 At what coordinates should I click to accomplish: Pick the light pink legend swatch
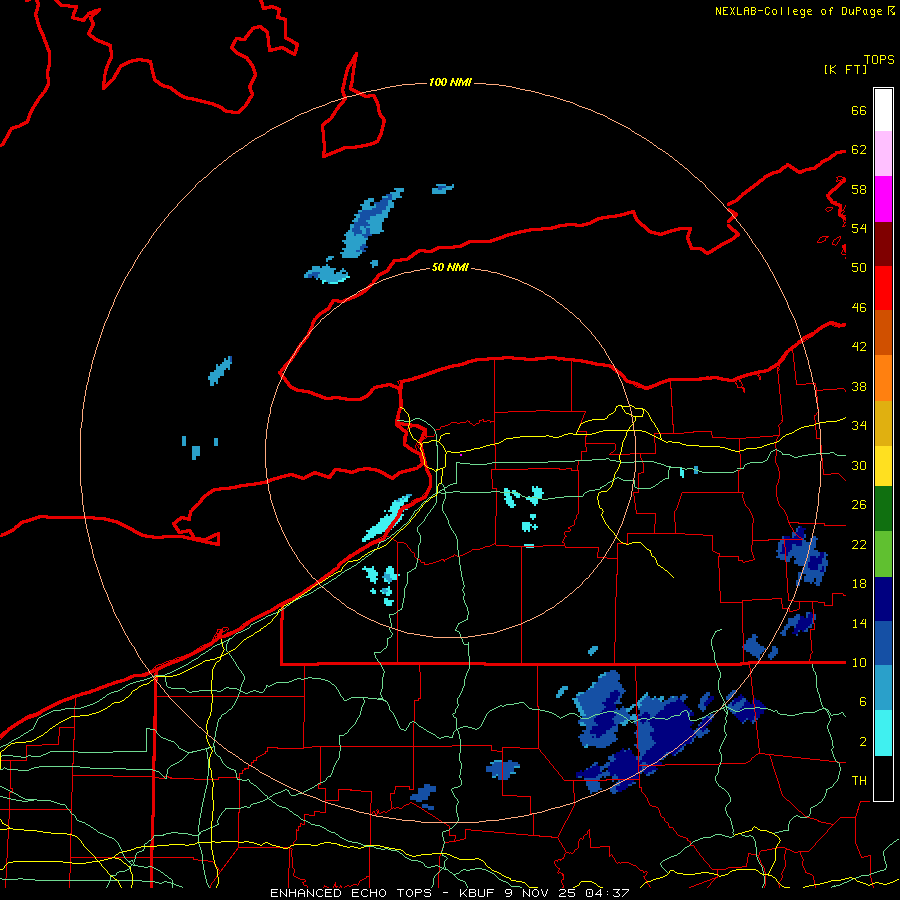(883, 154)
